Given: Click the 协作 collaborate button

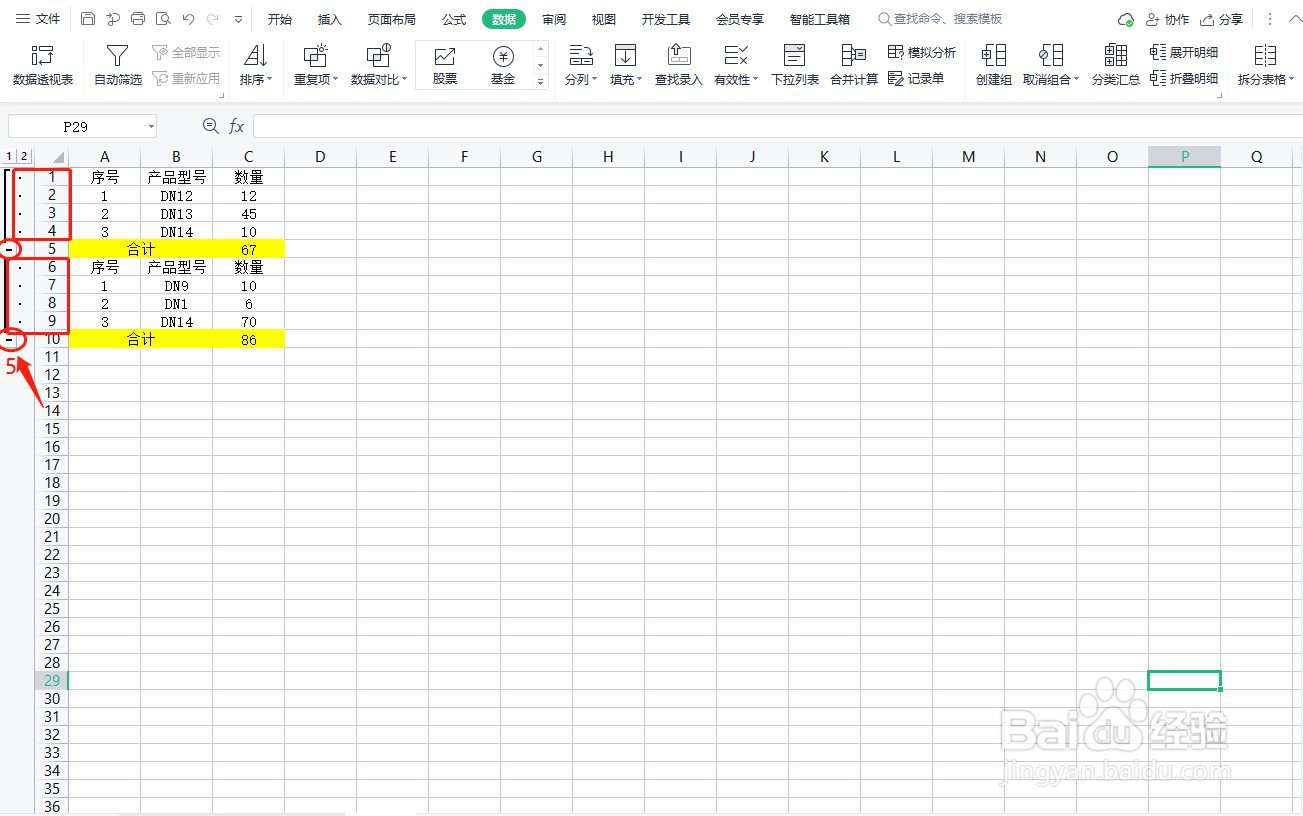Looking at the screenshot, I should [1168, 19].
